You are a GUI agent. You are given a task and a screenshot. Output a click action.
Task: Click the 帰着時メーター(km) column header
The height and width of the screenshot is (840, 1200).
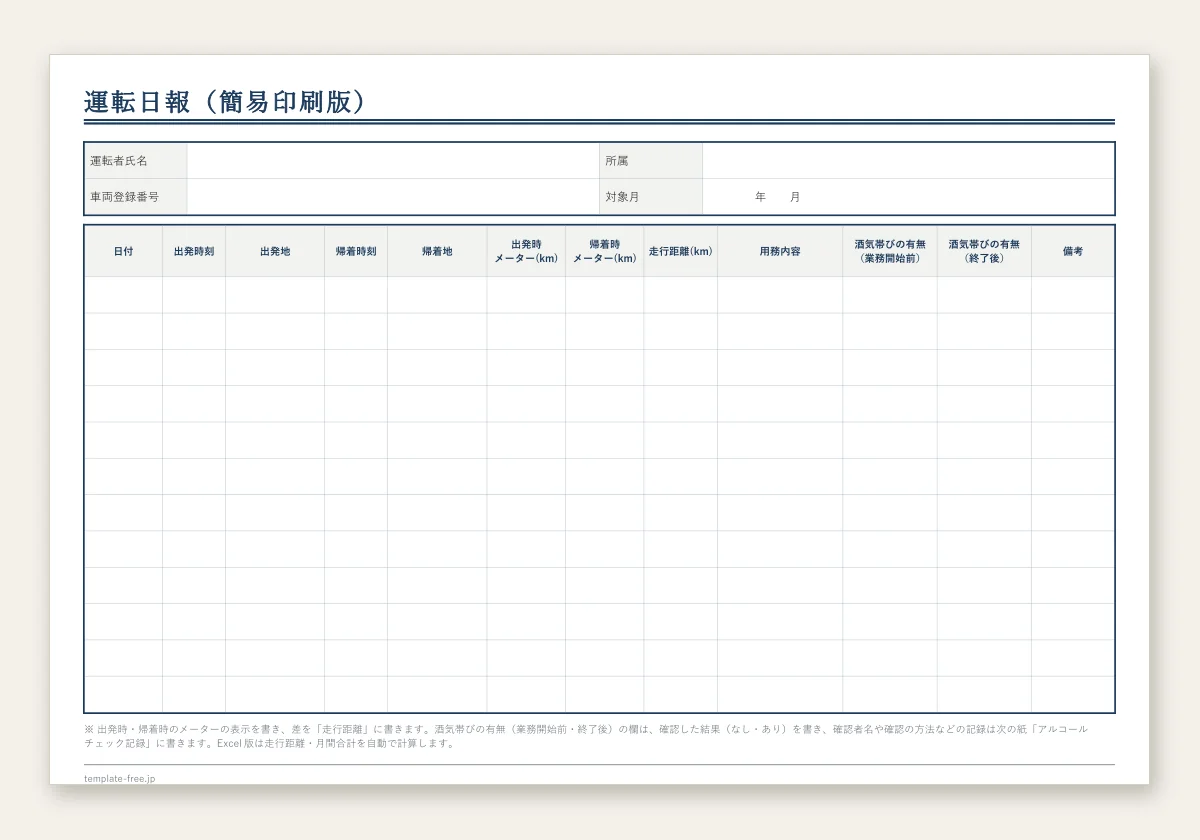pos(605,252)
